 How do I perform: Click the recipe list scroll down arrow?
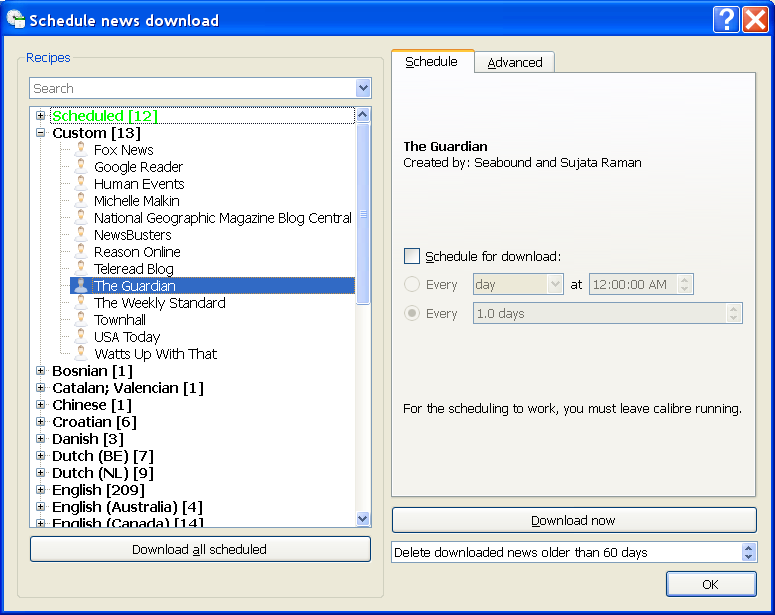click(x=363, y=519)
